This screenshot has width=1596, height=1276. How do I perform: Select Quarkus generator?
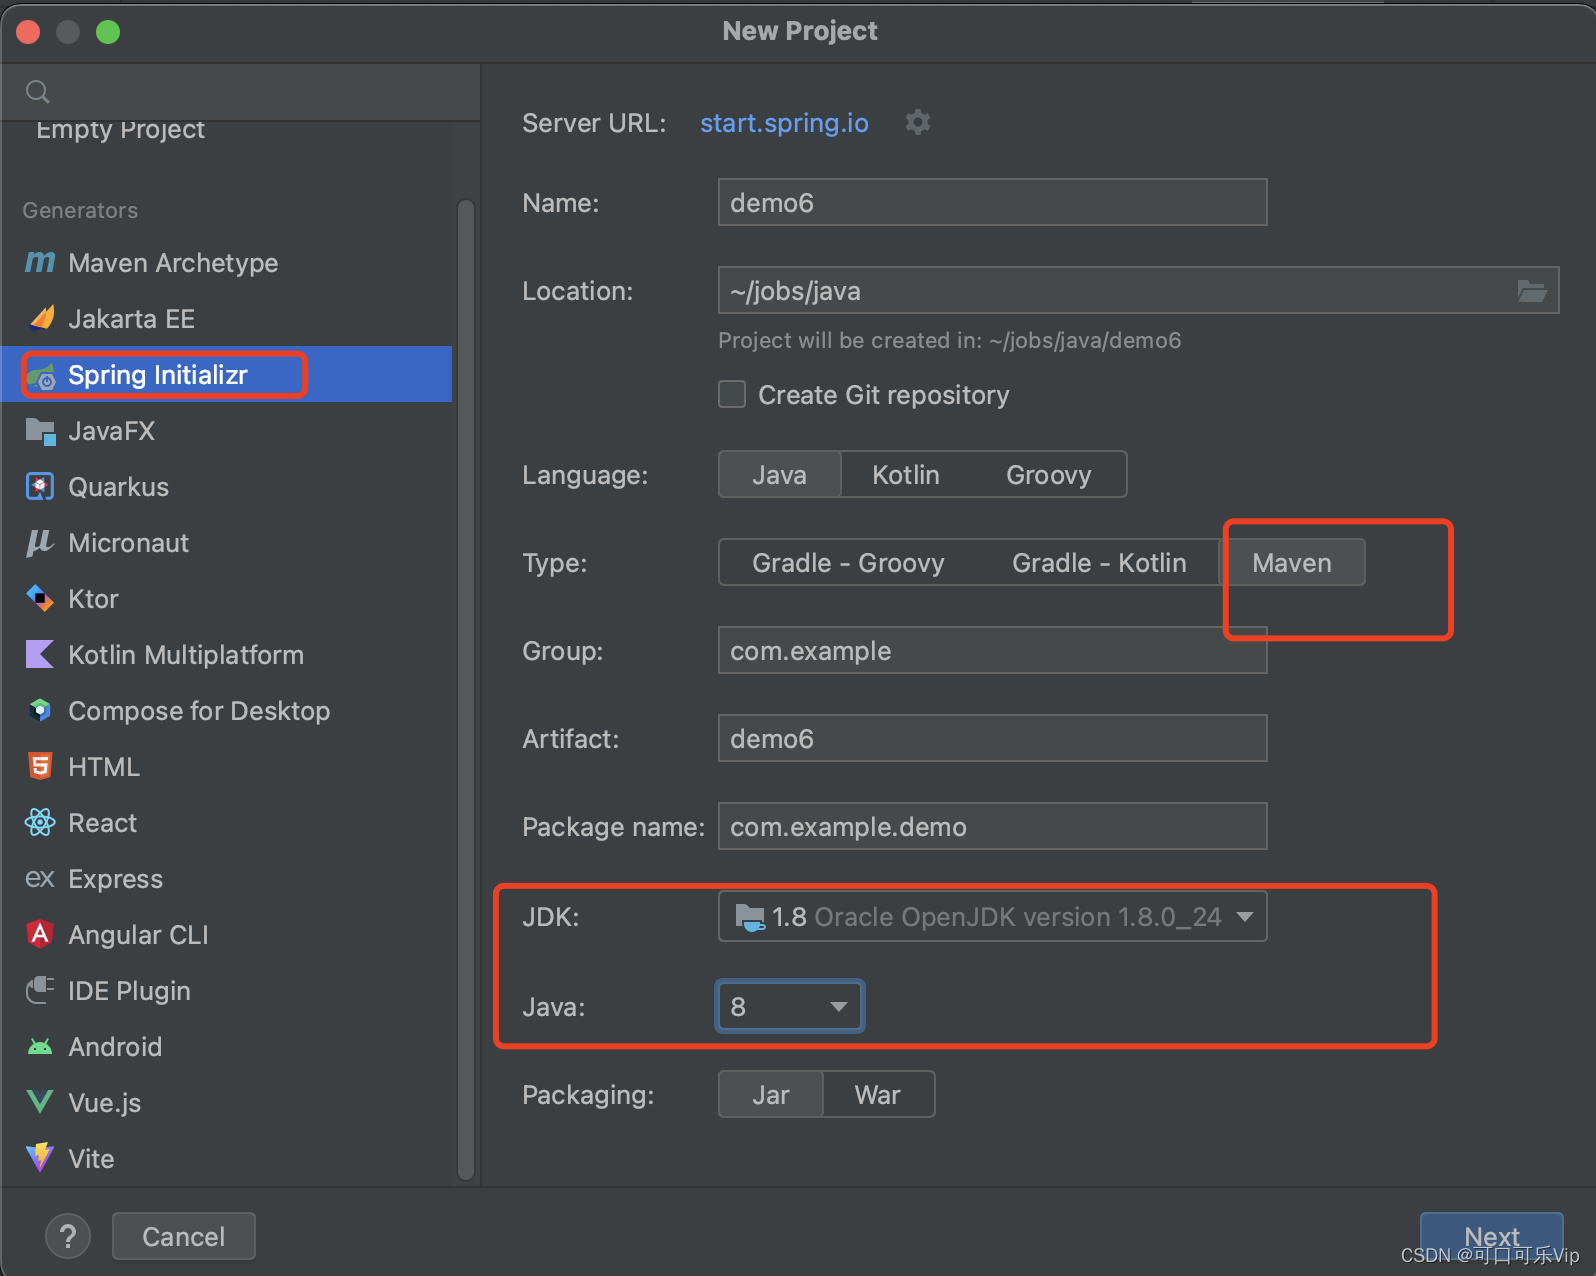(x=227, y=487)
